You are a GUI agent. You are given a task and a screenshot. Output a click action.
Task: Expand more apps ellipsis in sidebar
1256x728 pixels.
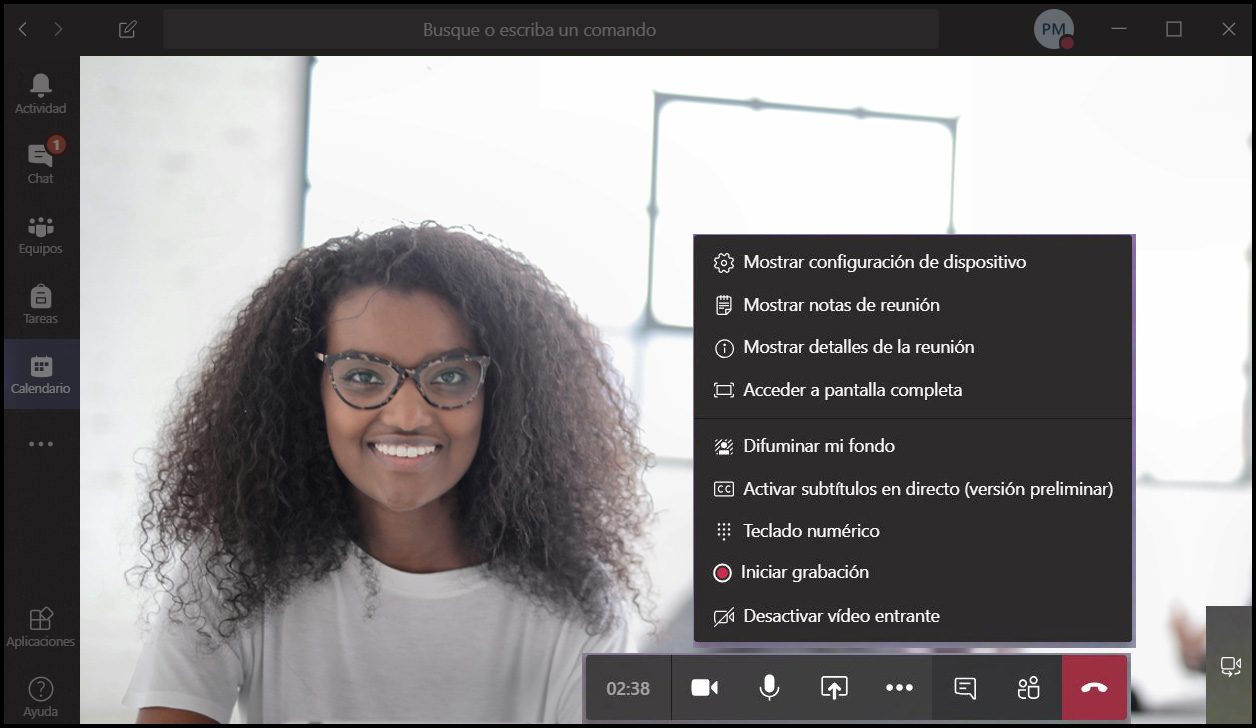(40, 443)
